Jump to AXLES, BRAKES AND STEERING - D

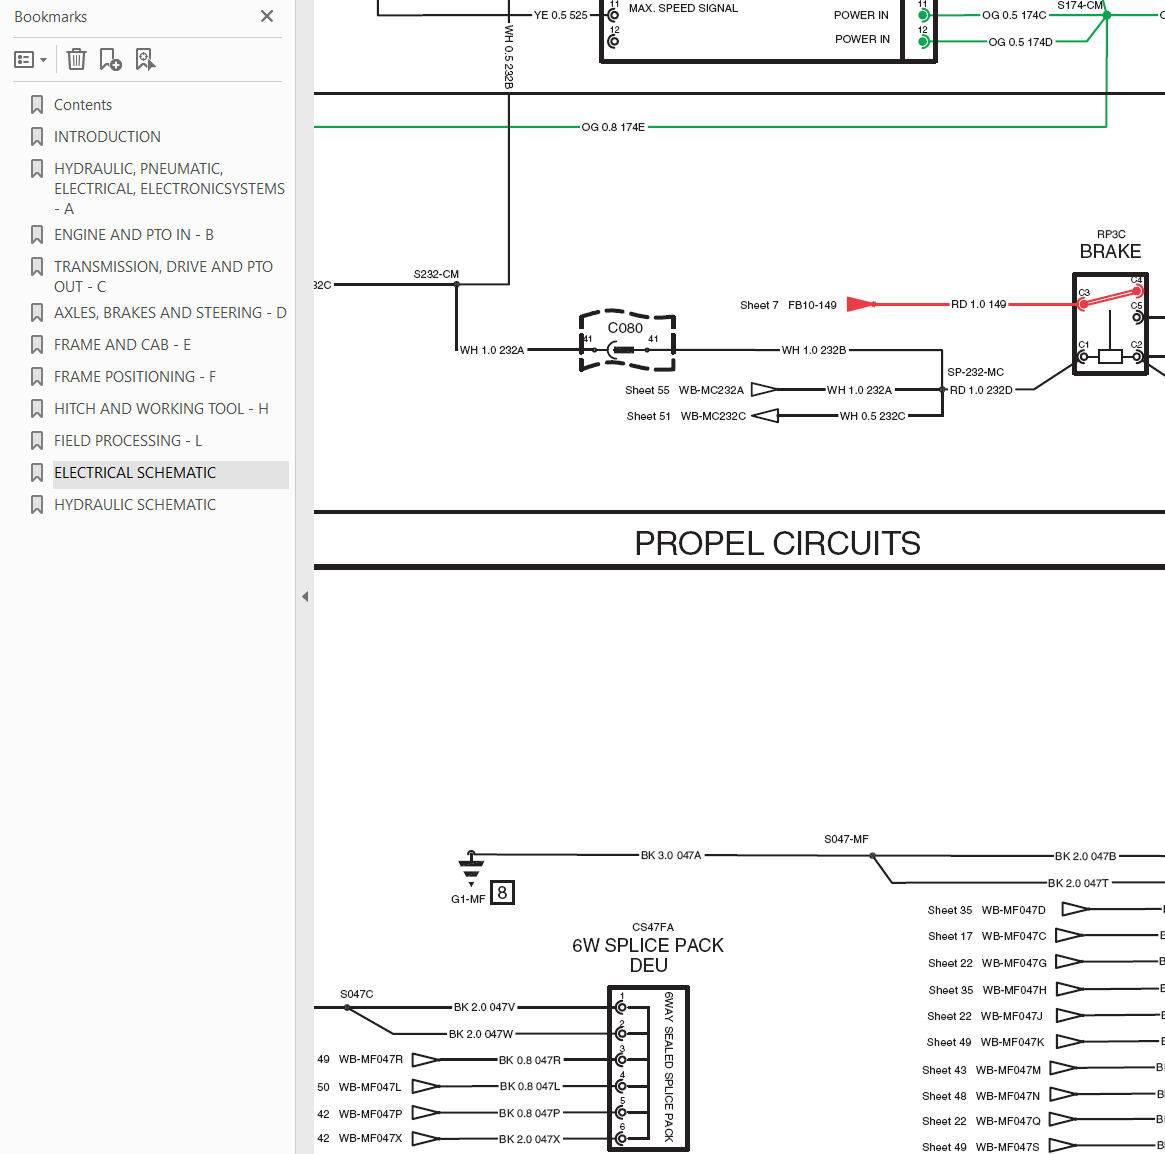click(x=170, y=313)
